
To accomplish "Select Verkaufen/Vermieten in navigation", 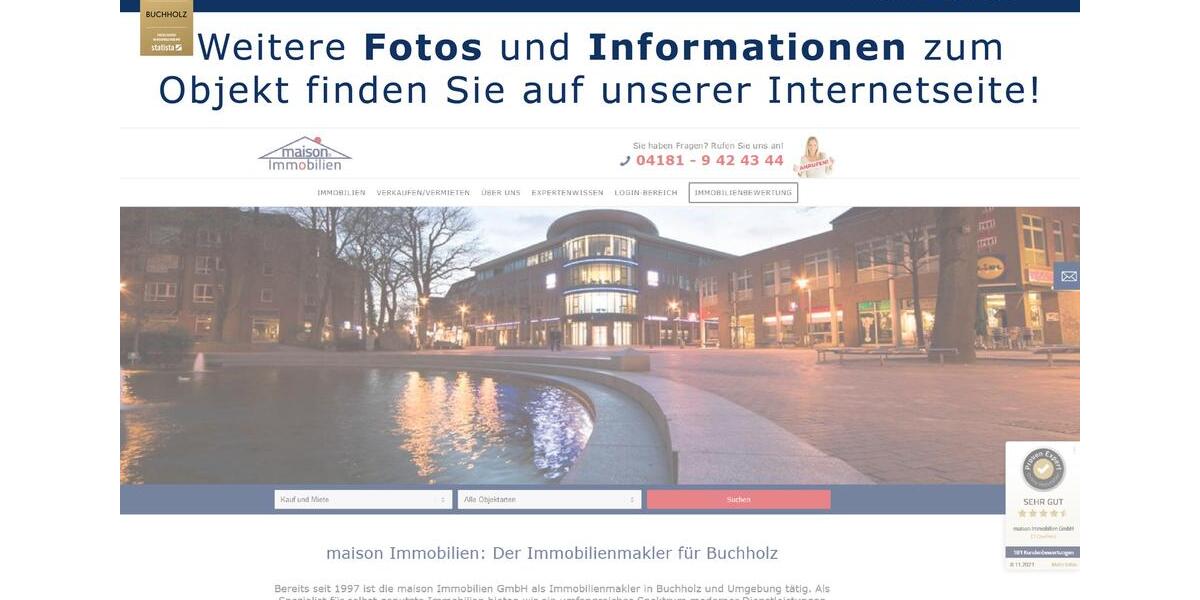I will click(423, 193).
